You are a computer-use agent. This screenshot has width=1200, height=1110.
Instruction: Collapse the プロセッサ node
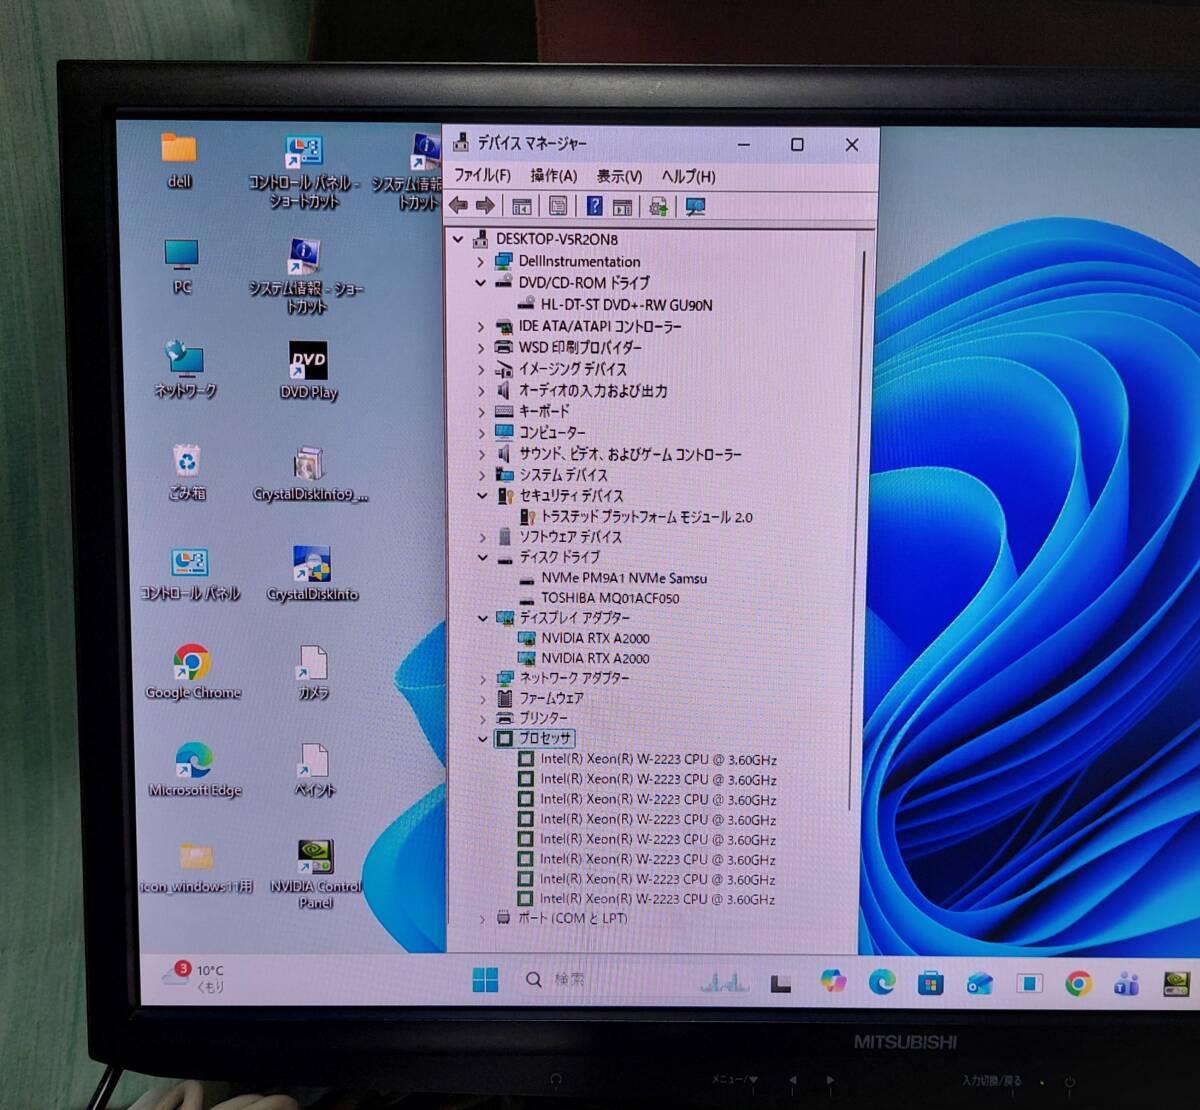coord(483,739)
